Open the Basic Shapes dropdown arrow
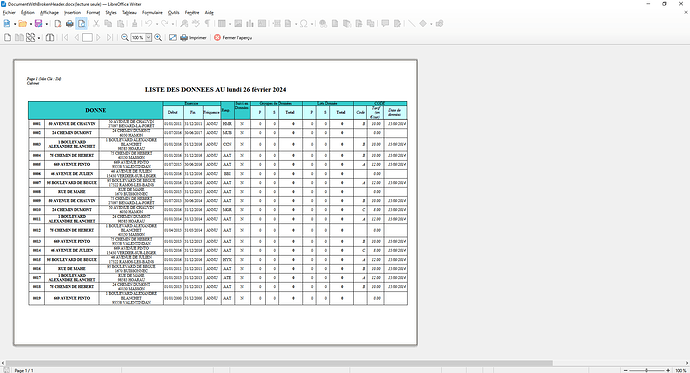 click(431, 24)
